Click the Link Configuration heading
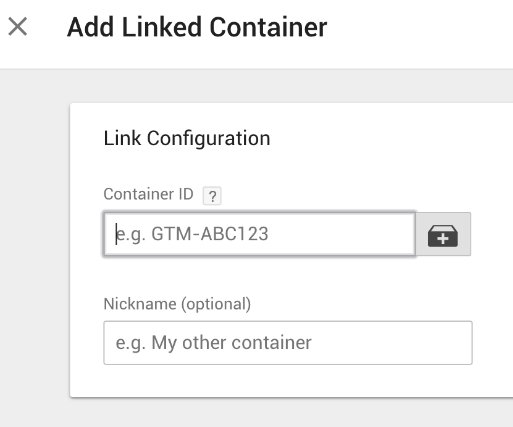 pos(187,138)
